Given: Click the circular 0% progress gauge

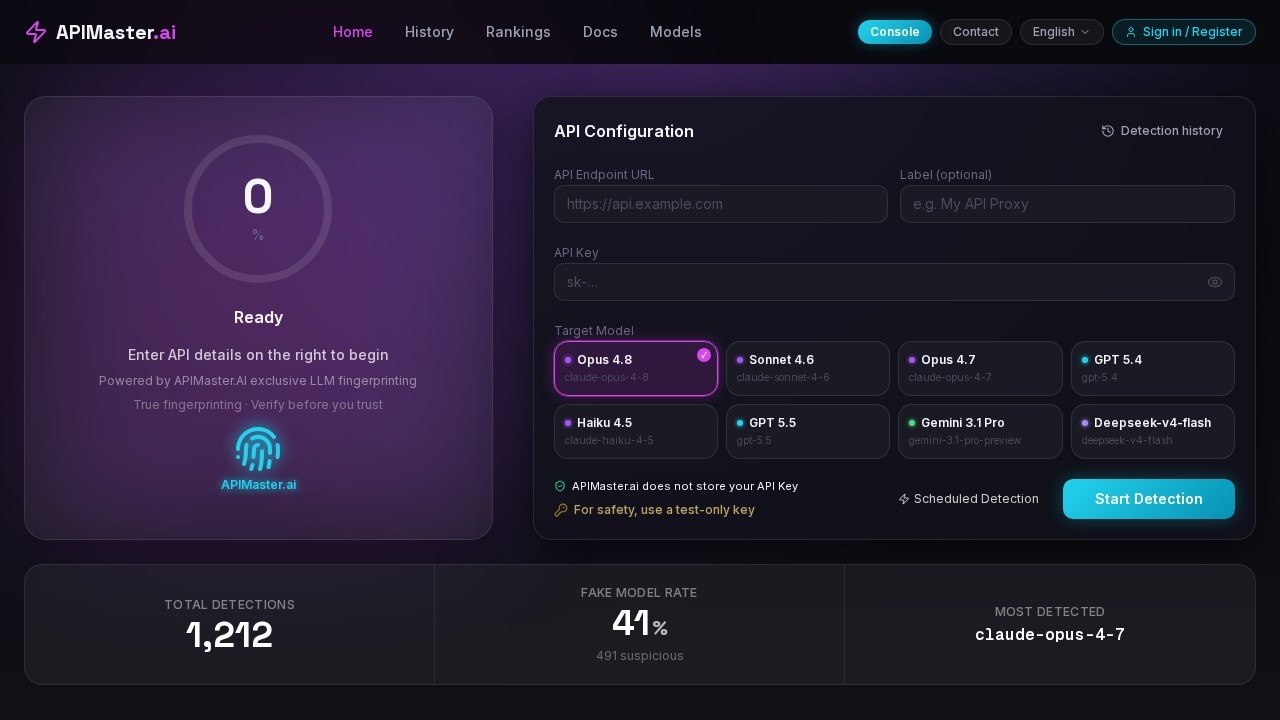Looking at the screenshot, I should click(258, 209).
